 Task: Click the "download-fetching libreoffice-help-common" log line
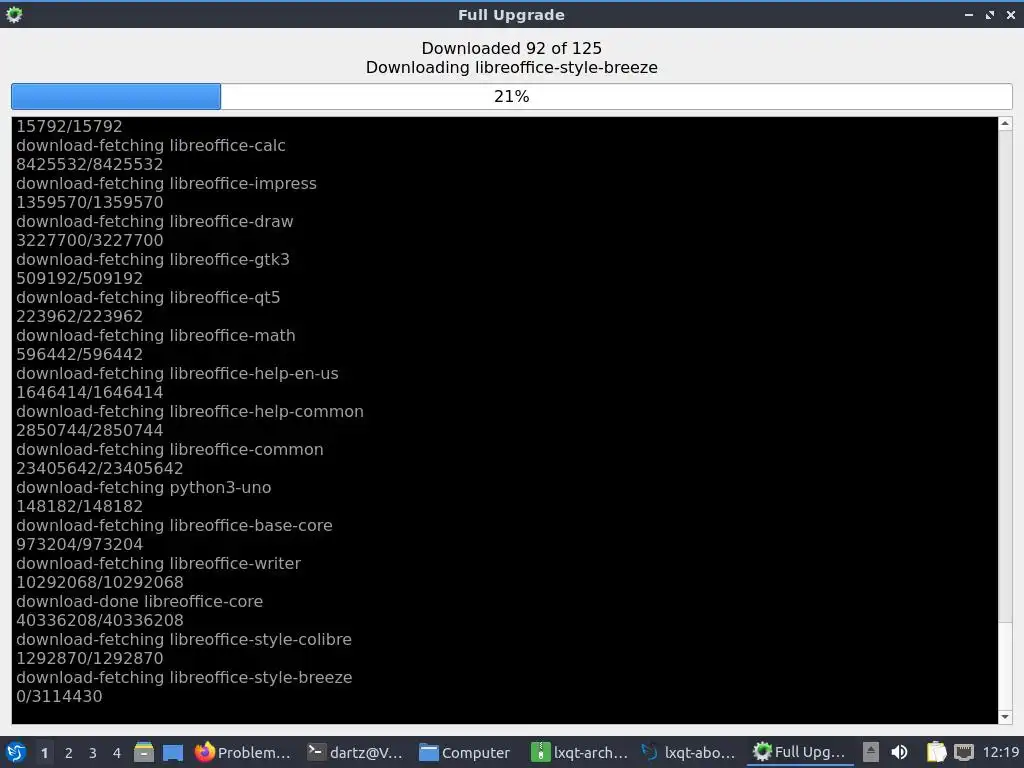coord(190,411)
